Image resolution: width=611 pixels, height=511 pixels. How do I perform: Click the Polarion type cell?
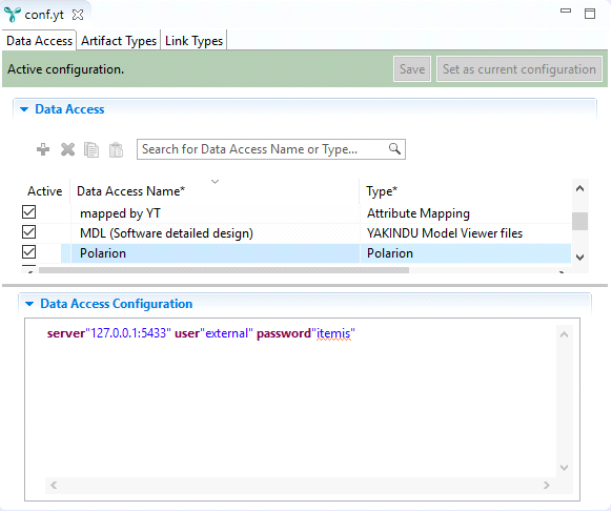coord(390,253)
